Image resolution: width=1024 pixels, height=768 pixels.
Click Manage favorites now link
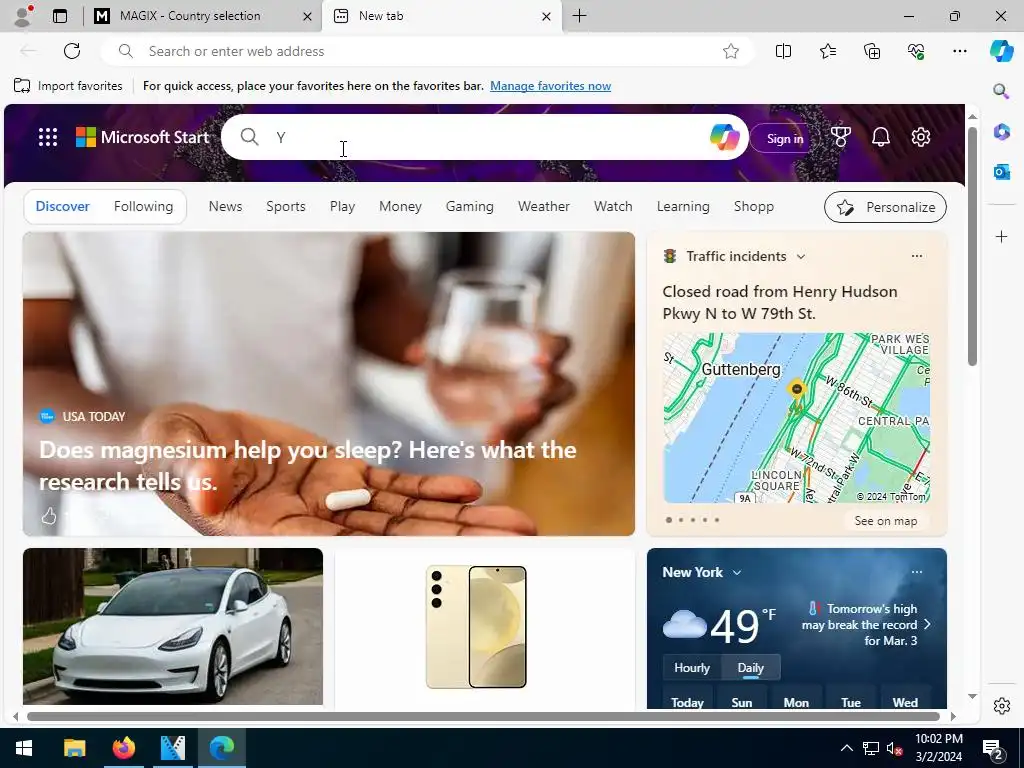click(551, 86)
